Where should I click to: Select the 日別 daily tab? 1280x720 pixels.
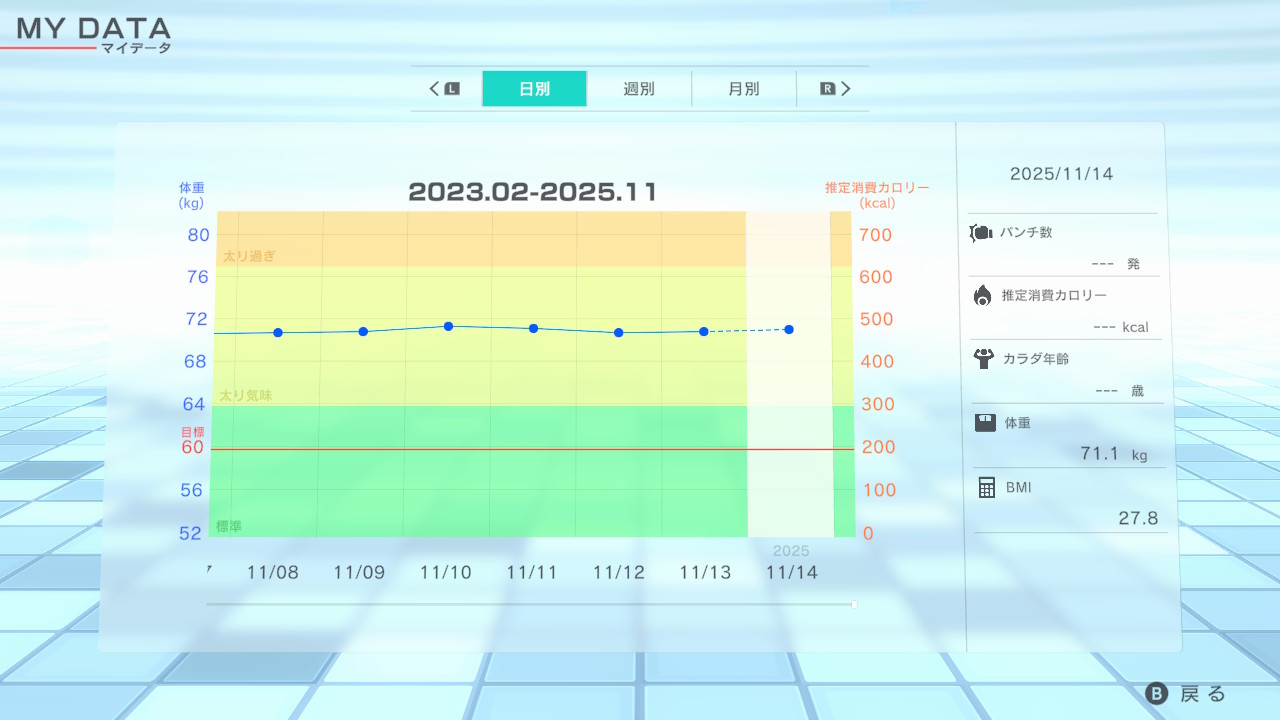(x=534, y=89)
